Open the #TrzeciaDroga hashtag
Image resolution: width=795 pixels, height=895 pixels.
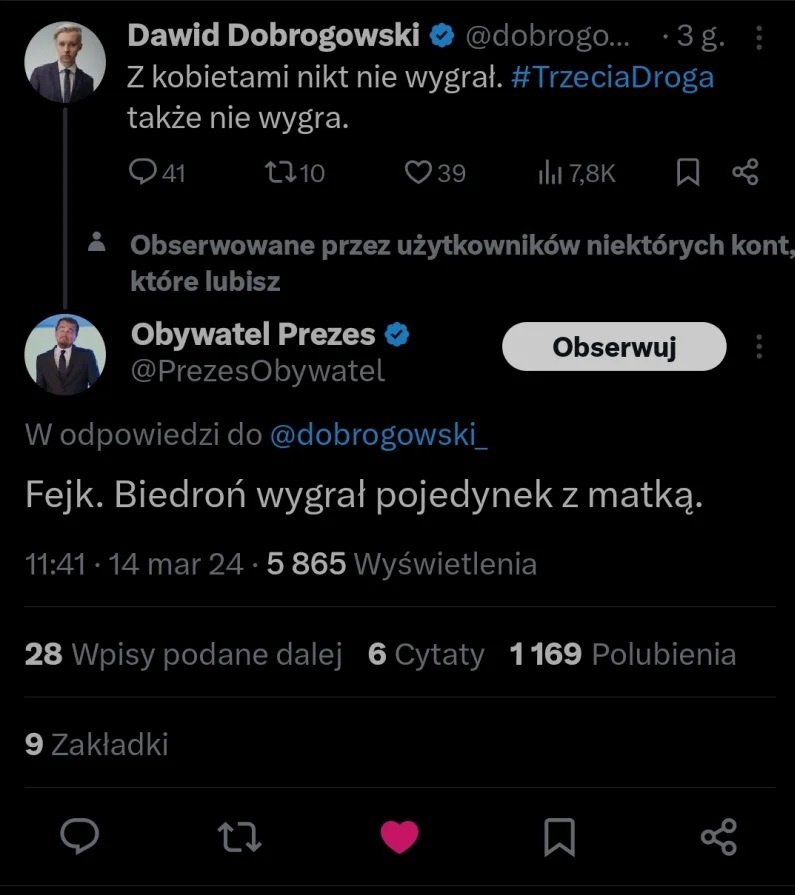[612, 79]
